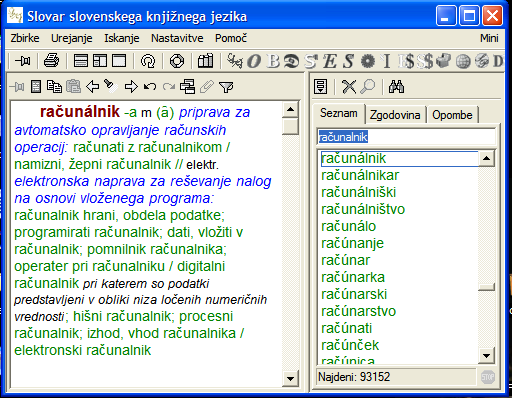512x398 pixels.
Task: Select the letter D dictionary icon
Action: pyautogui.click(x=498, y=61)
